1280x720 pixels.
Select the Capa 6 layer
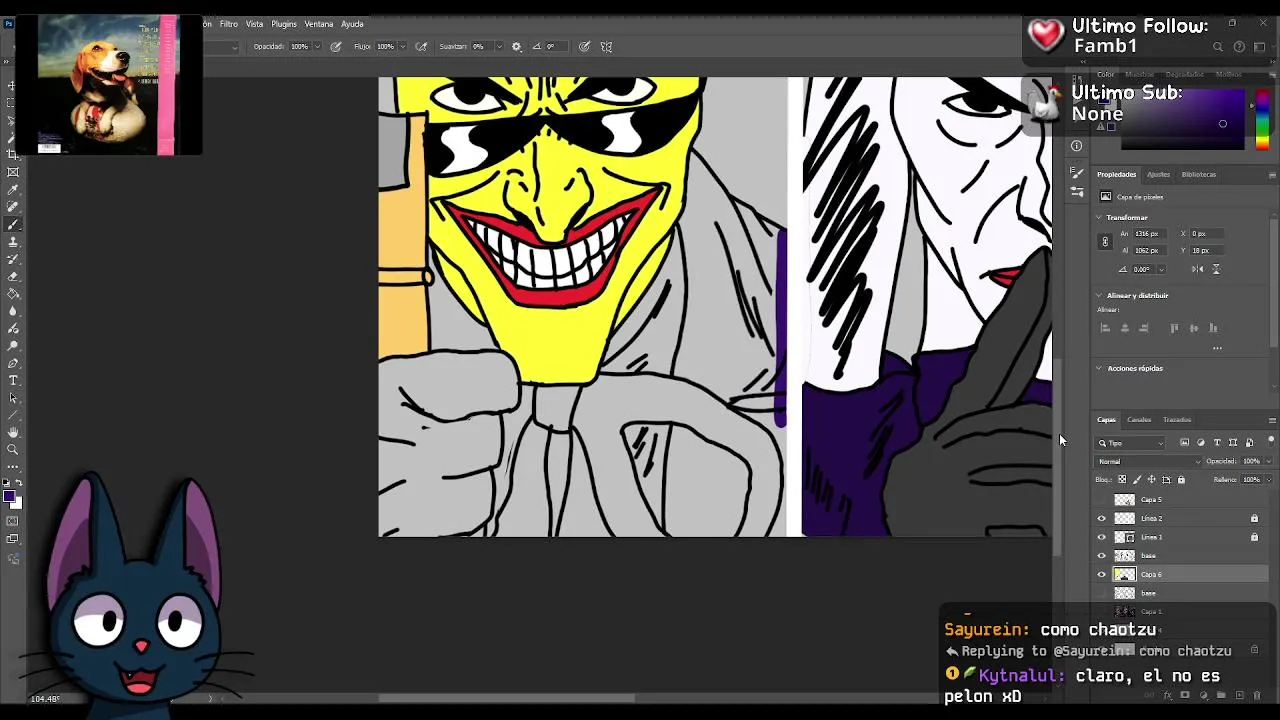click(x=1181, y=574)
